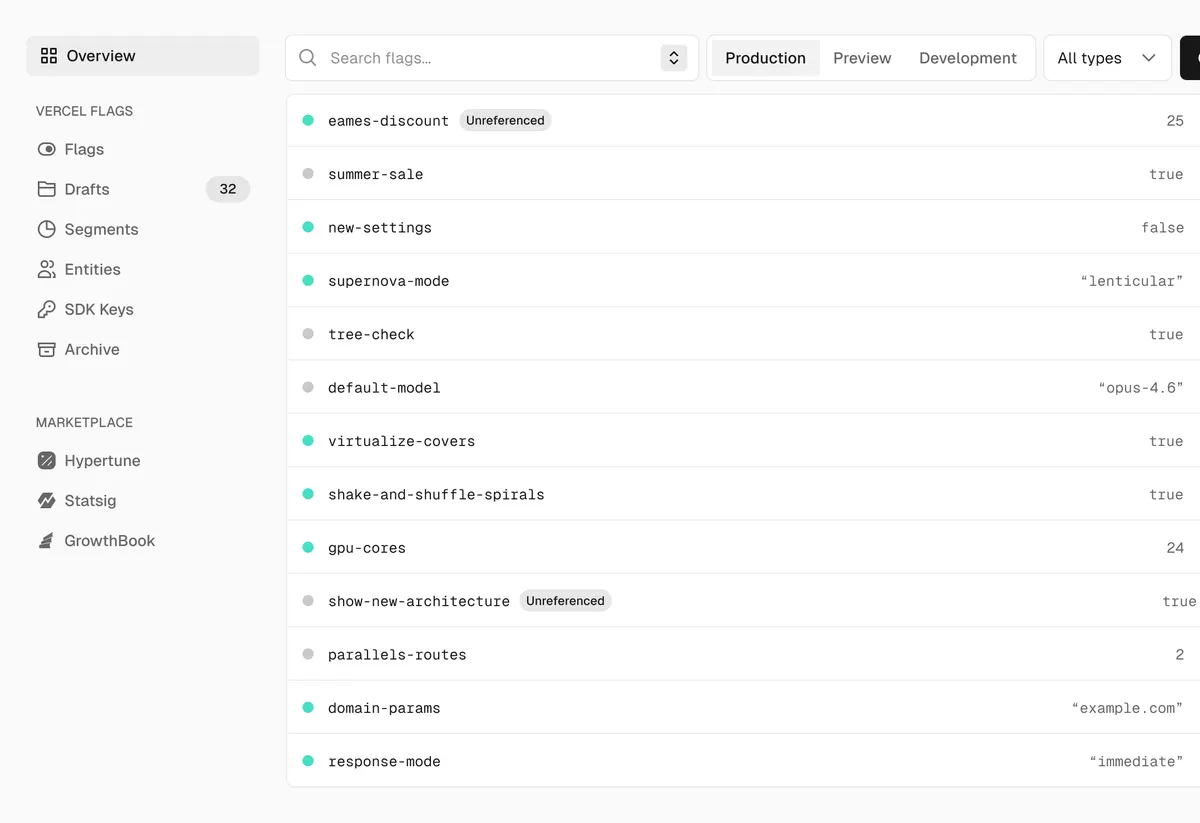Open the virtualize-covers flag

point(401,441)
